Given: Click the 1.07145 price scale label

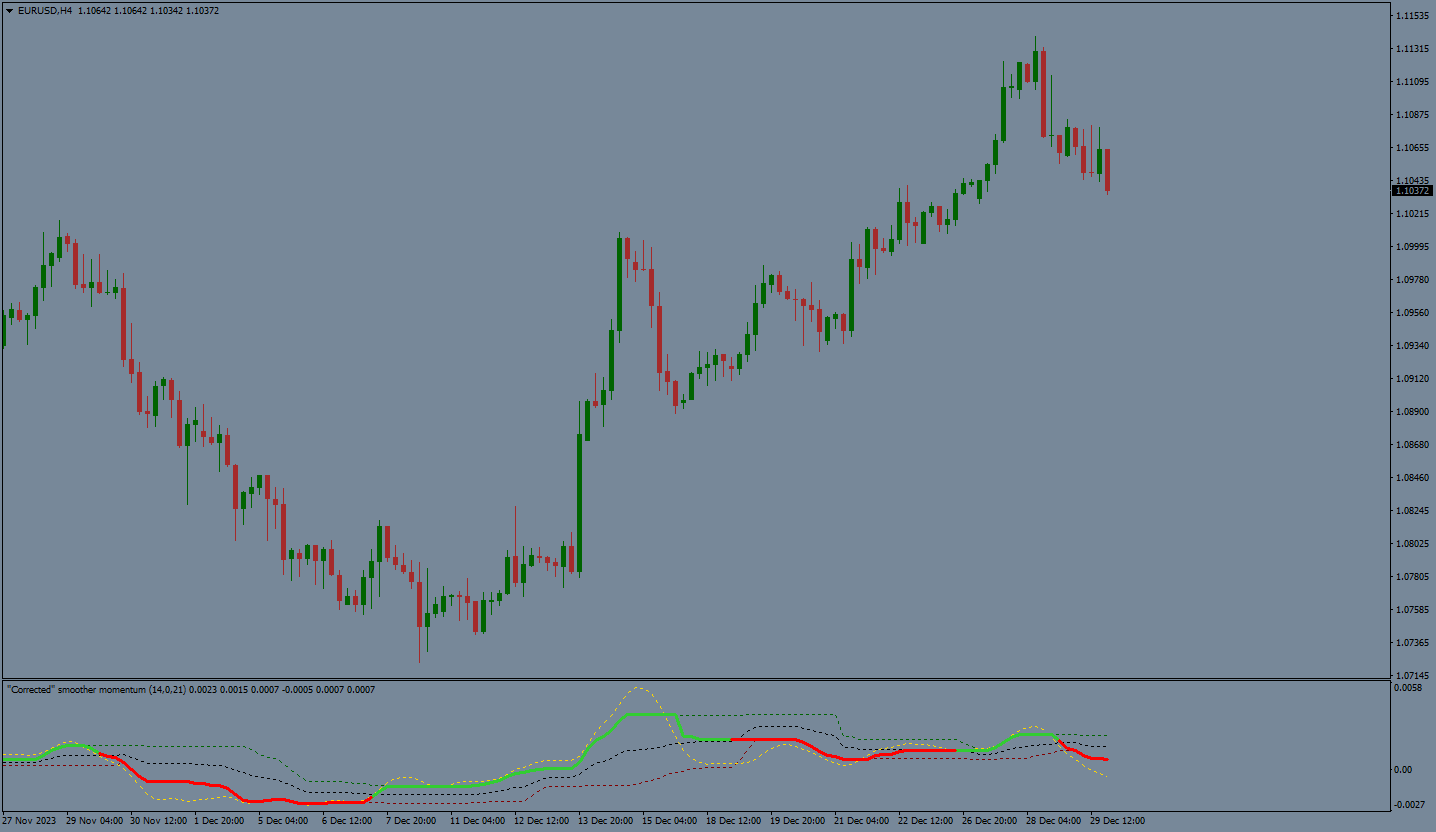Looking at the screenshot, I should tap(1414, 676).
